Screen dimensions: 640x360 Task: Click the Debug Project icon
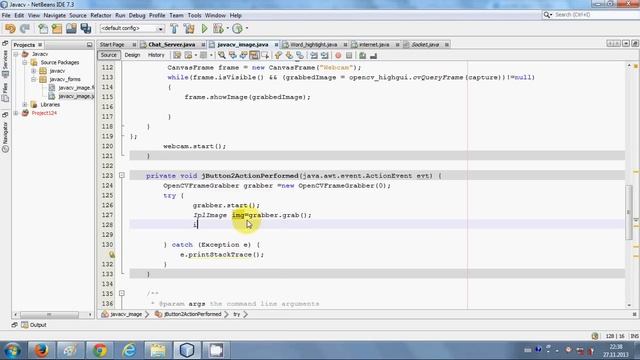click(x=218, y=29)
